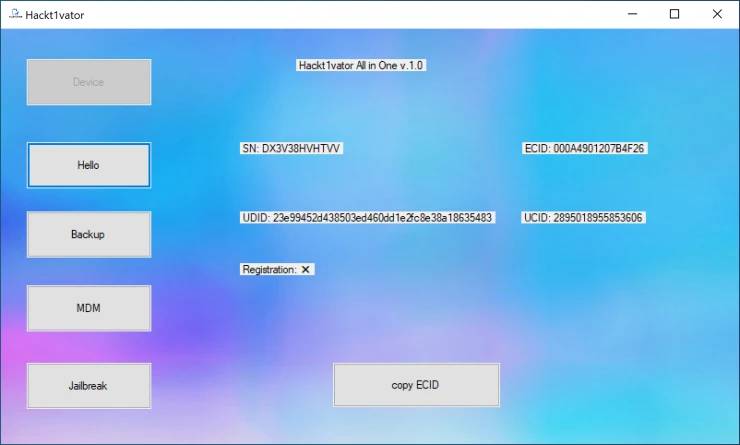The width and height of the screenshot is (740, 445).
Task: Select the MDM button
Action: point(89,308)
